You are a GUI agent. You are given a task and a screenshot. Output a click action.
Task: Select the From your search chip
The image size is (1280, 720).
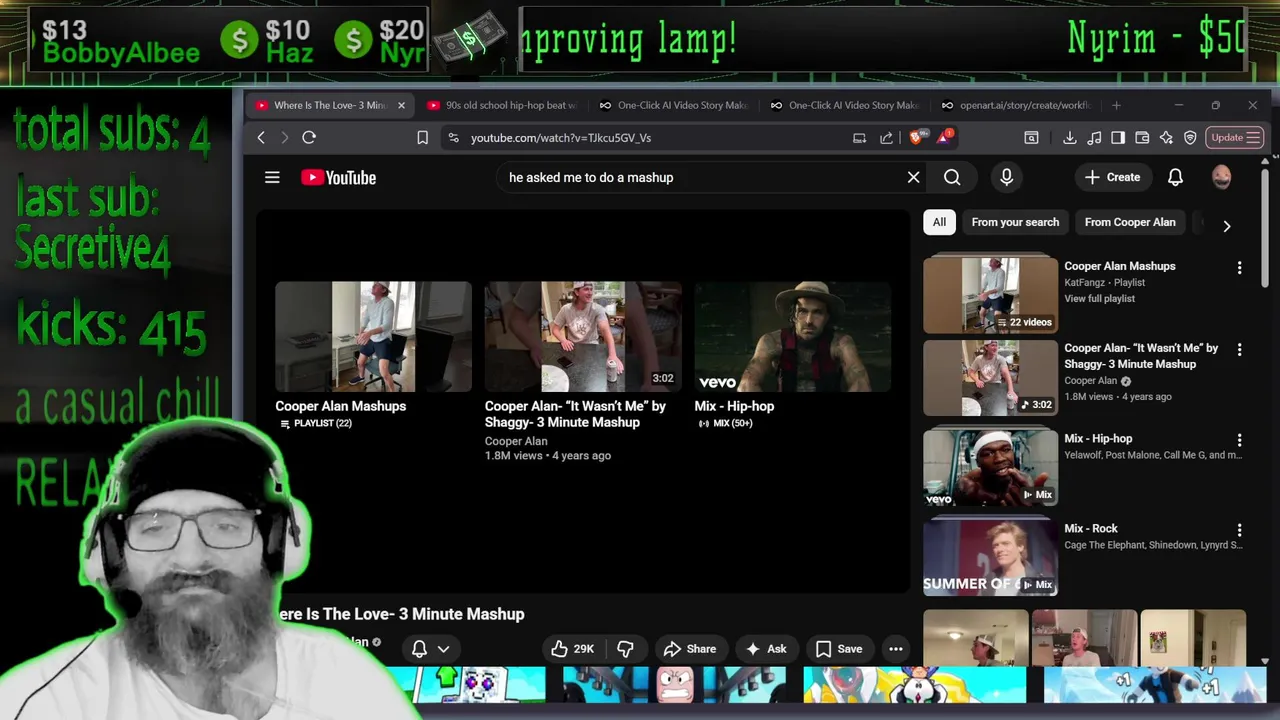(1015, 222)
